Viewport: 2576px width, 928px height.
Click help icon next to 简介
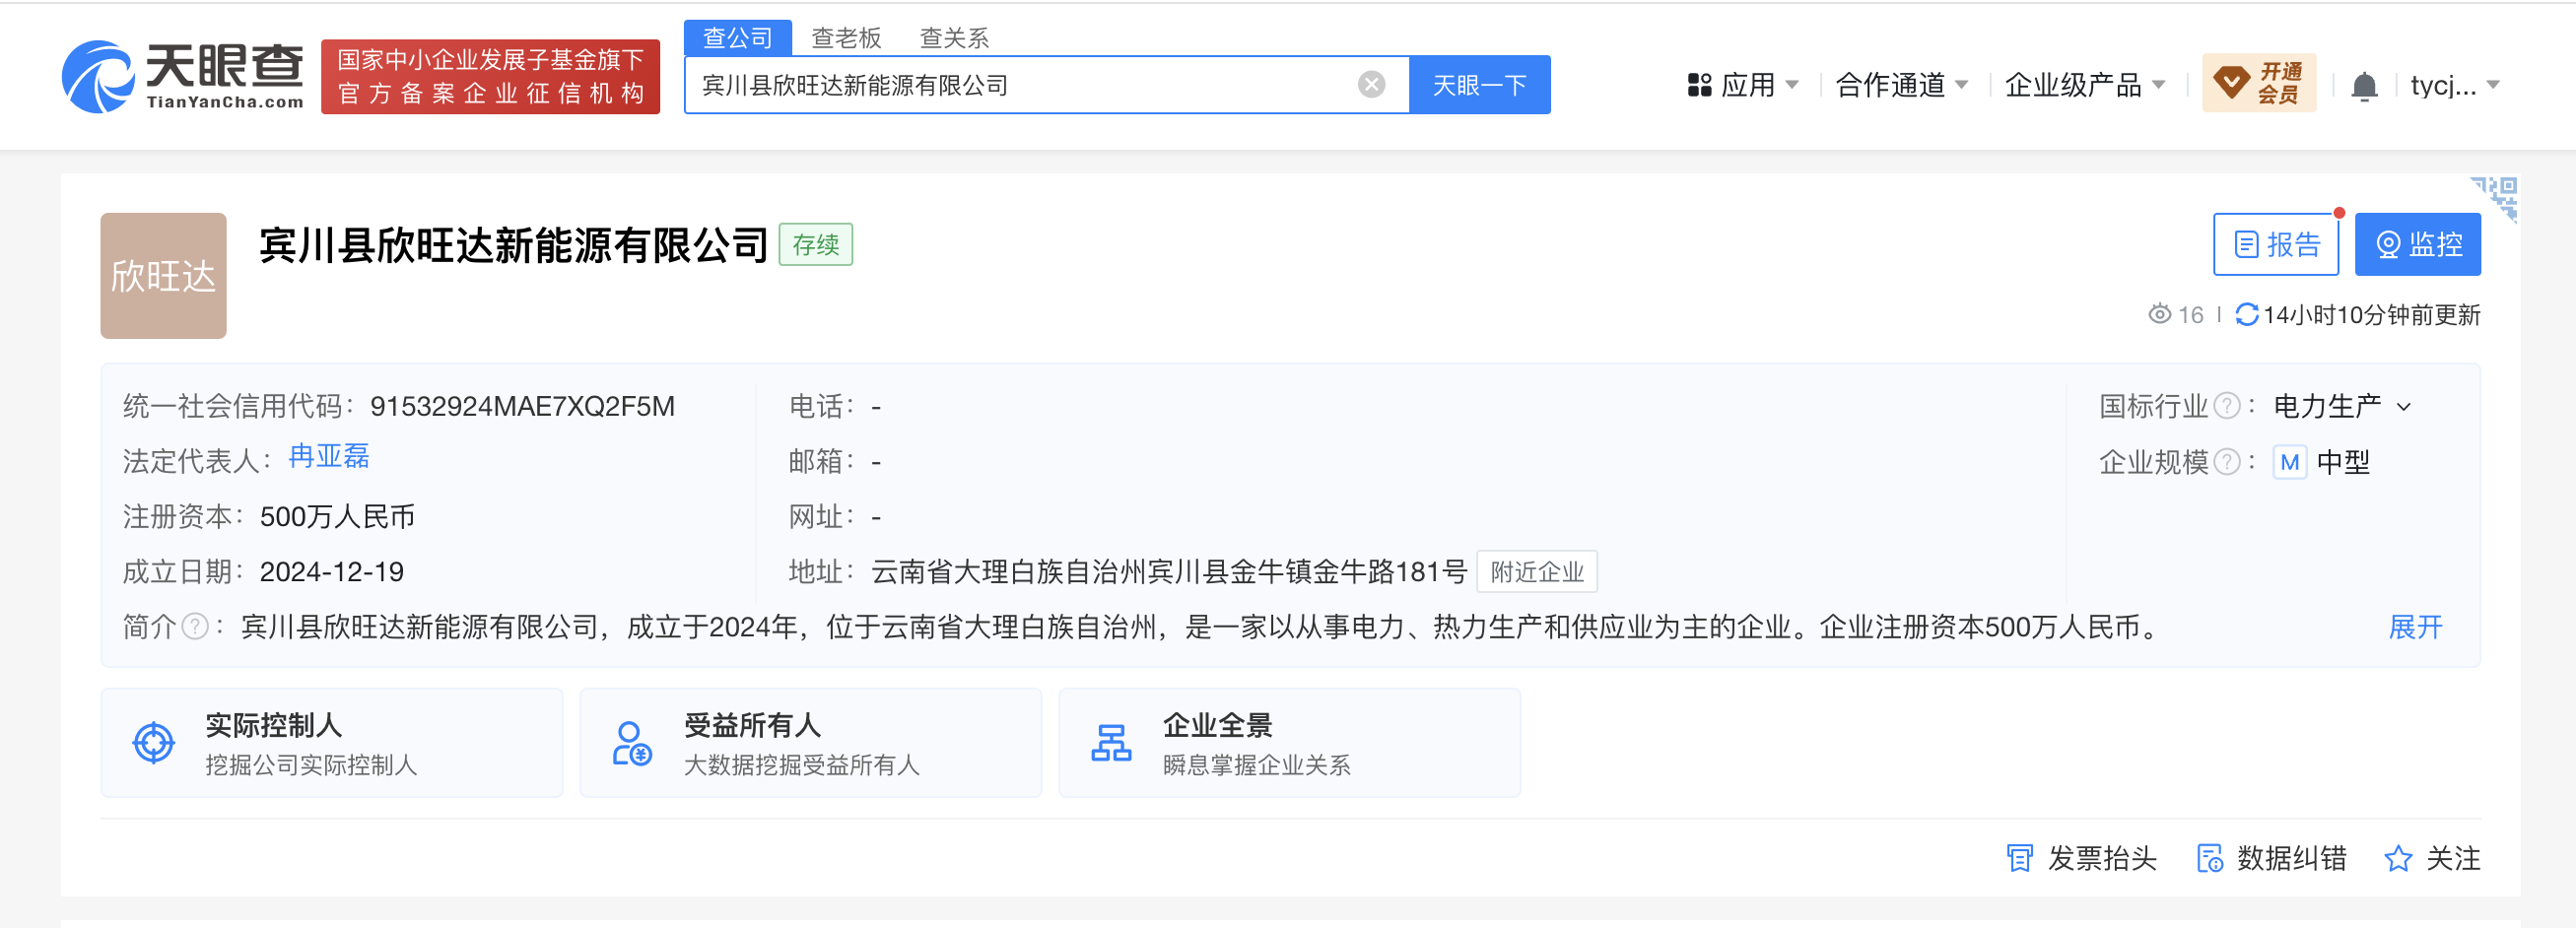point(196,627)
